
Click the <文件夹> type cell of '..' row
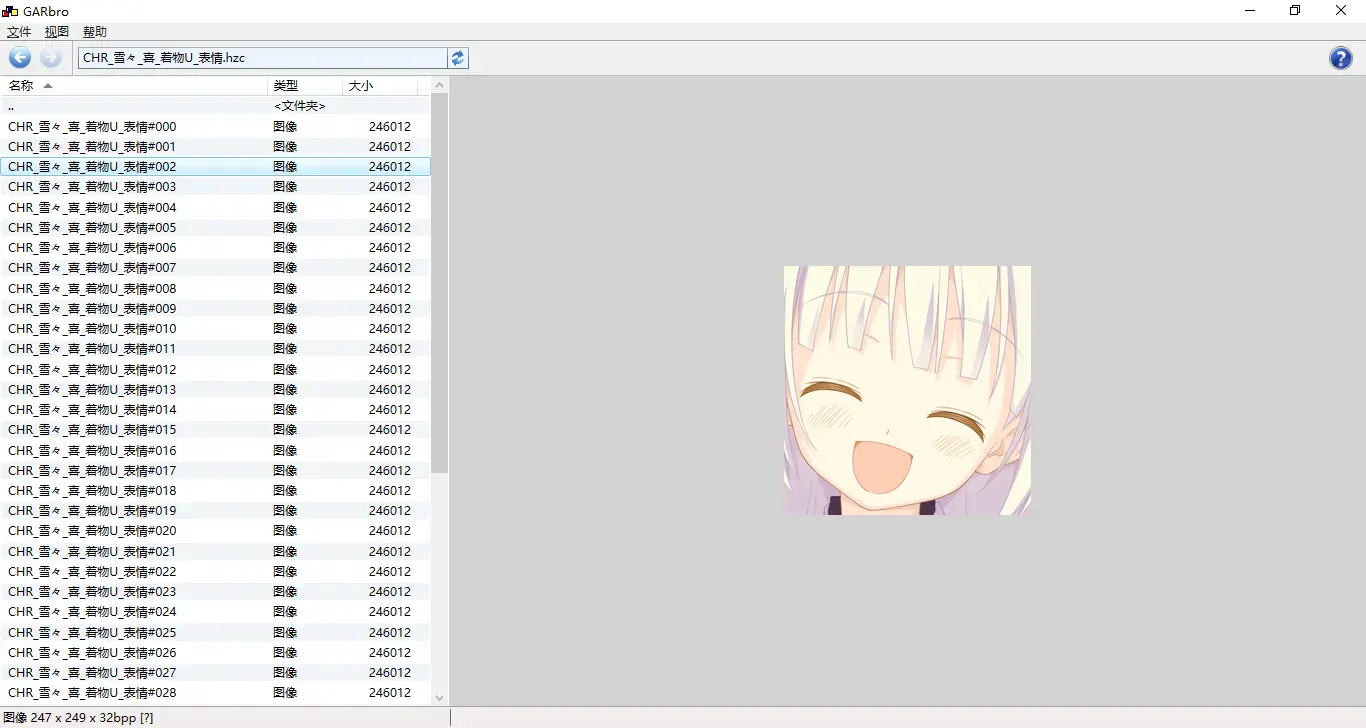point(300,106)
